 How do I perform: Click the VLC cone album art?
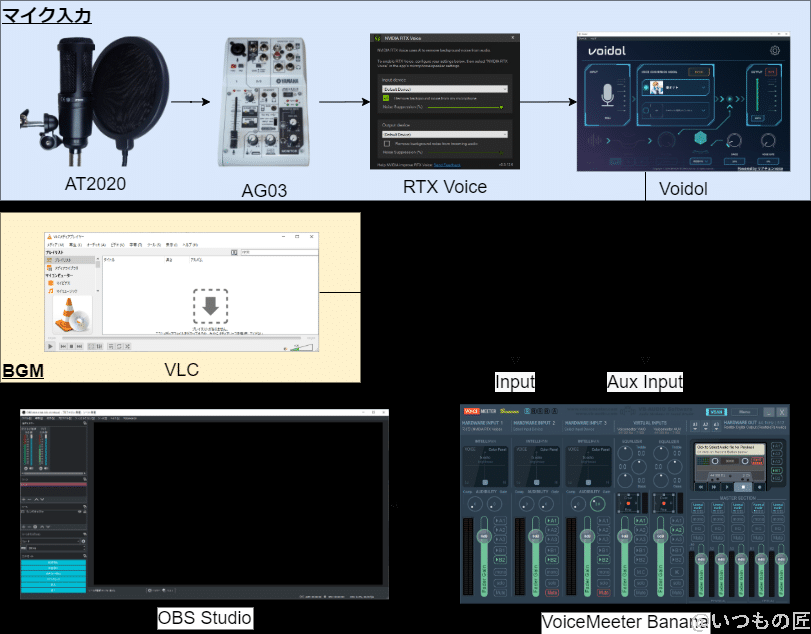70,315
